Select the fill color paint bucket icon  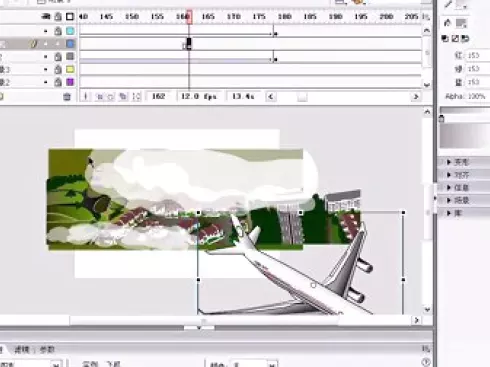pyautogui.click(x=448, y=23)
